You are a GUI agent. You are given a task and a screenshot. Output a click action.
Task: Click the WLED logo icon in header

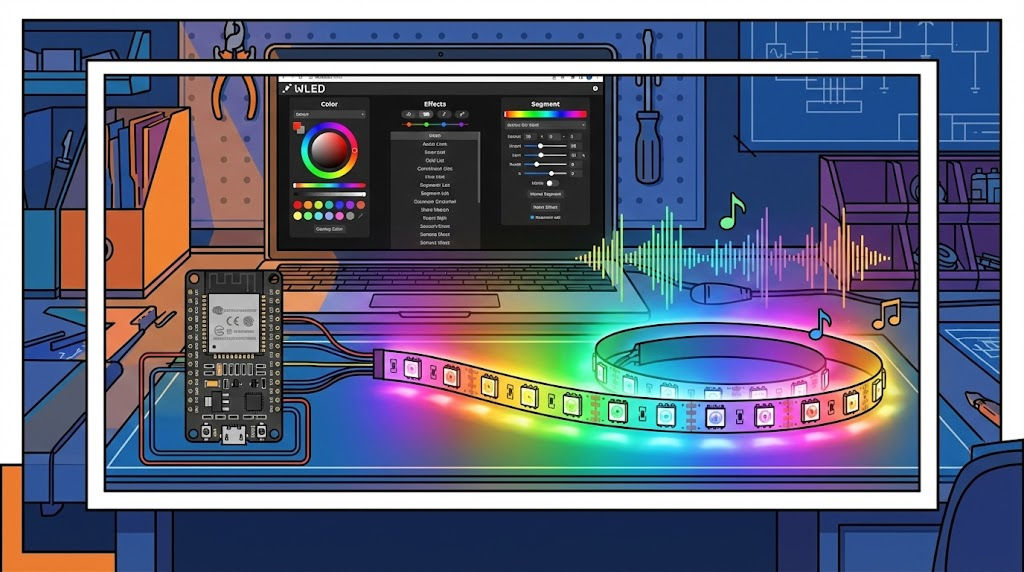point(287,88)
